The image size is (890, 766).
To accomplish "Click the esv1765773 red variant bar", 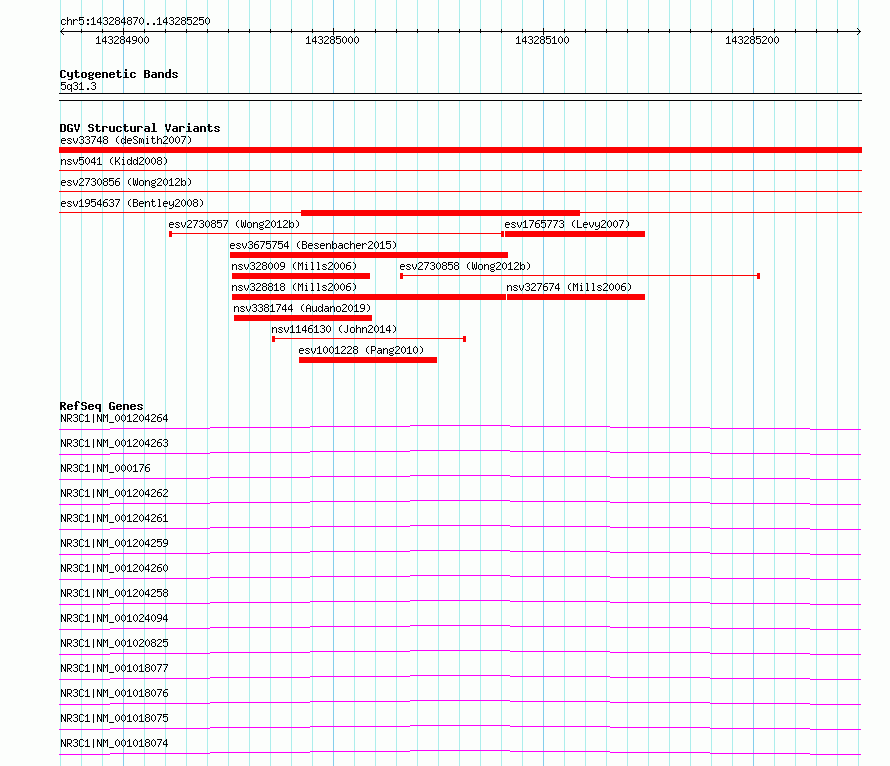I will click(x=574, y=234).
